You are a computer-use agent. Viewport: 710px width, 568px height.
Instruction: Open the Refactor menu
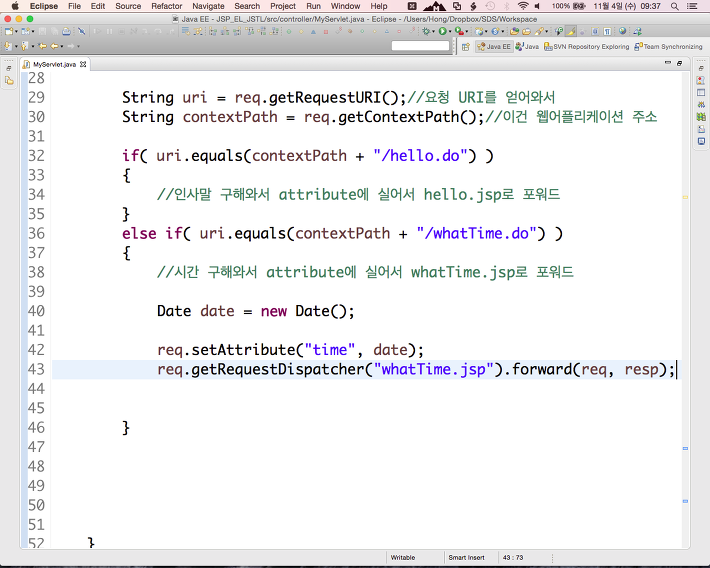167,6
